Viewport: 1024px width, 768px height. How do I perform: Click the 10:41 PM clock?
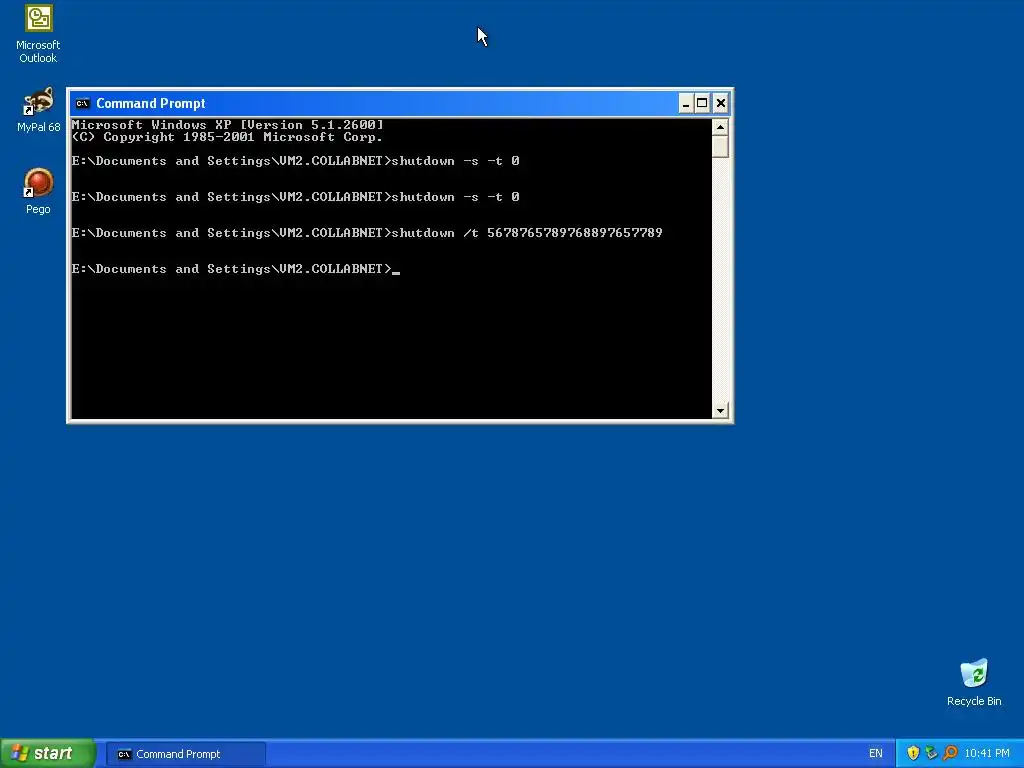[987, 754]
